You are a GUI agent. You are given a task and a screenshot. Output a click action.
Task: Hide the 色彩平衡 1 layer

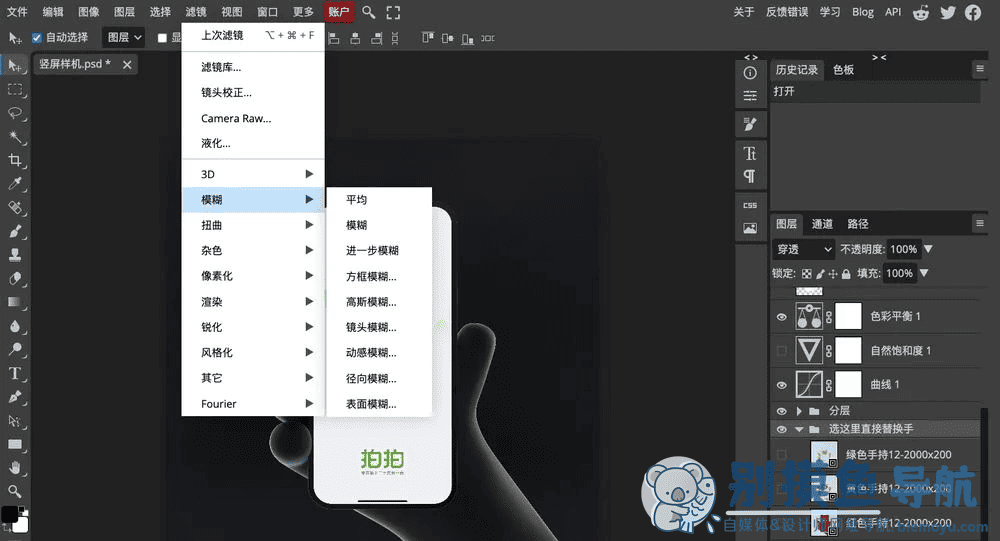[781, 316]
